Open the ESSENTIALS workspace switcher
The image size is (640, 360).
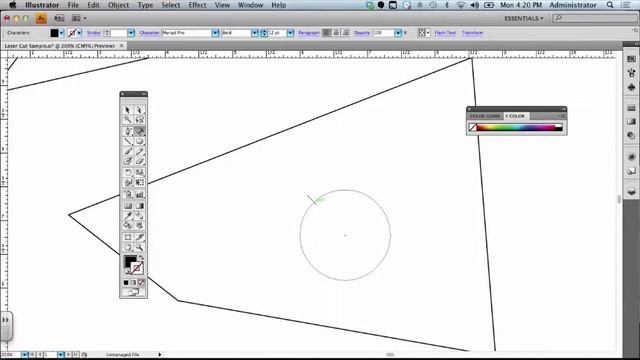(x=524, y=18)
